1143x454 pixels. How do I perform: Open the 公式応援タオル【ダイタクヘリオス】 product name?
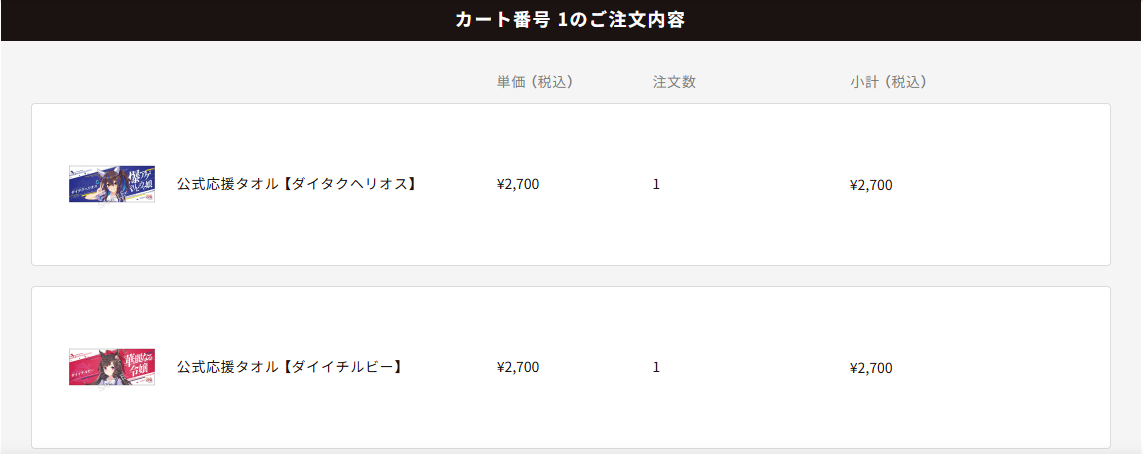[x=296, y=184]
